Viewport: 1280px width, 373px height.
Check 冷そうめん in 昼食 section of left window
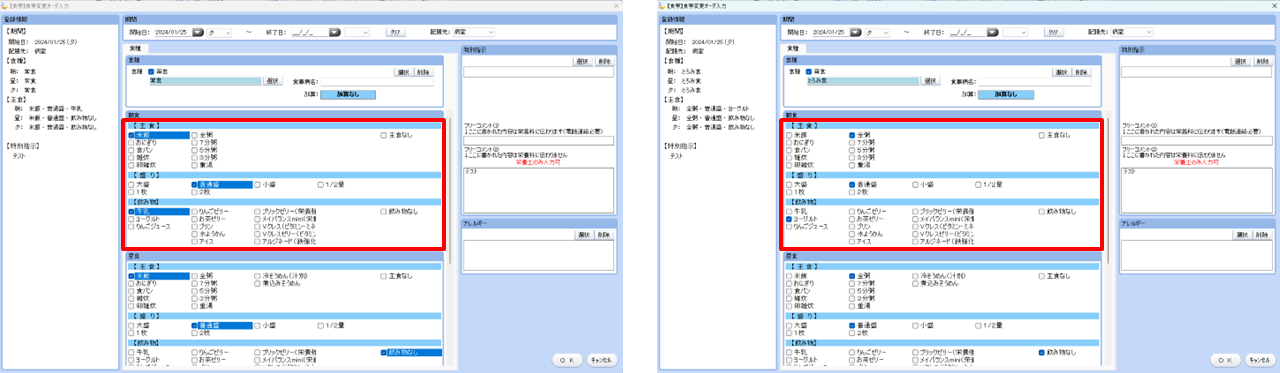[x=257, y=275]
